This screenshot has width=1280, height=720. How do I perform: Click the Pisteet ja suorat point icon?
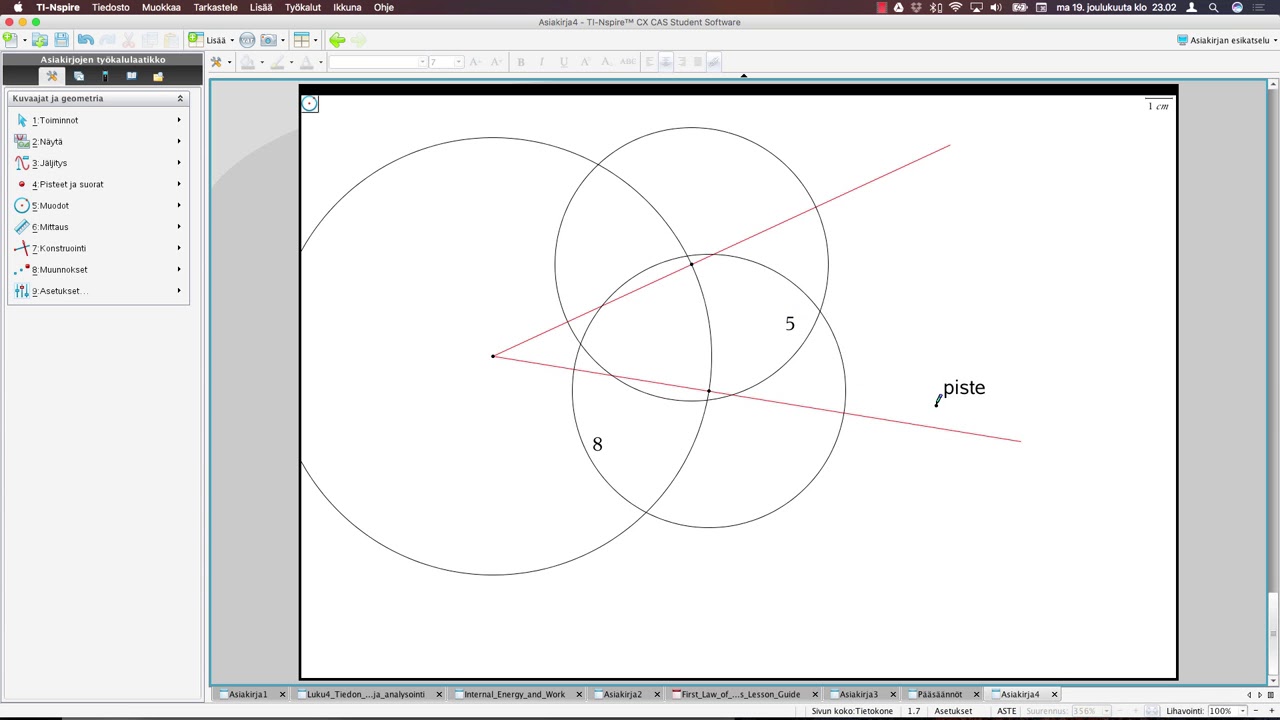click(22, 184)
